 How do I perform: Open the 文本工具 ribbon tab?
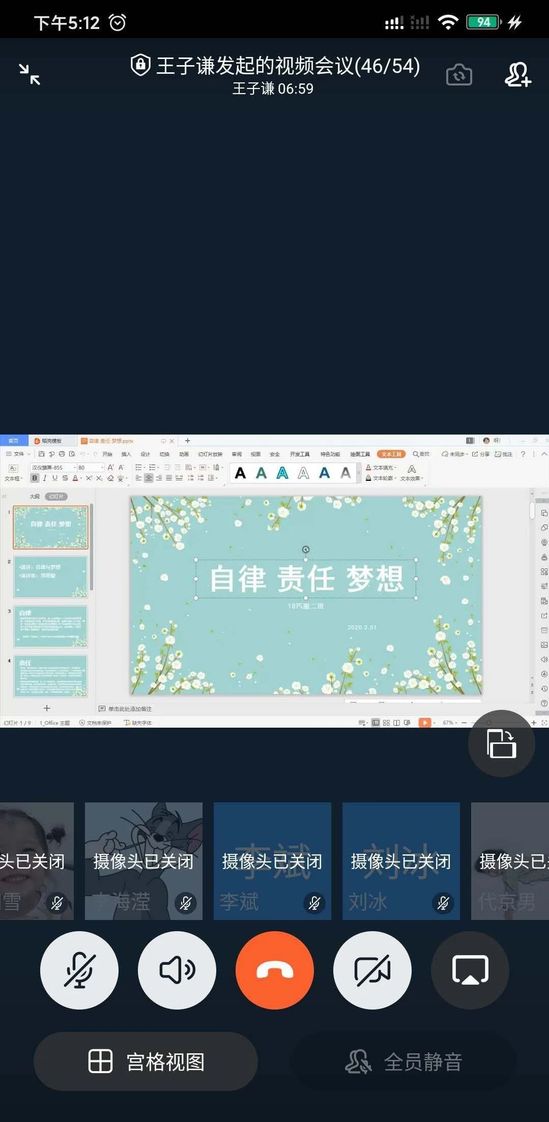click(392, 454)
